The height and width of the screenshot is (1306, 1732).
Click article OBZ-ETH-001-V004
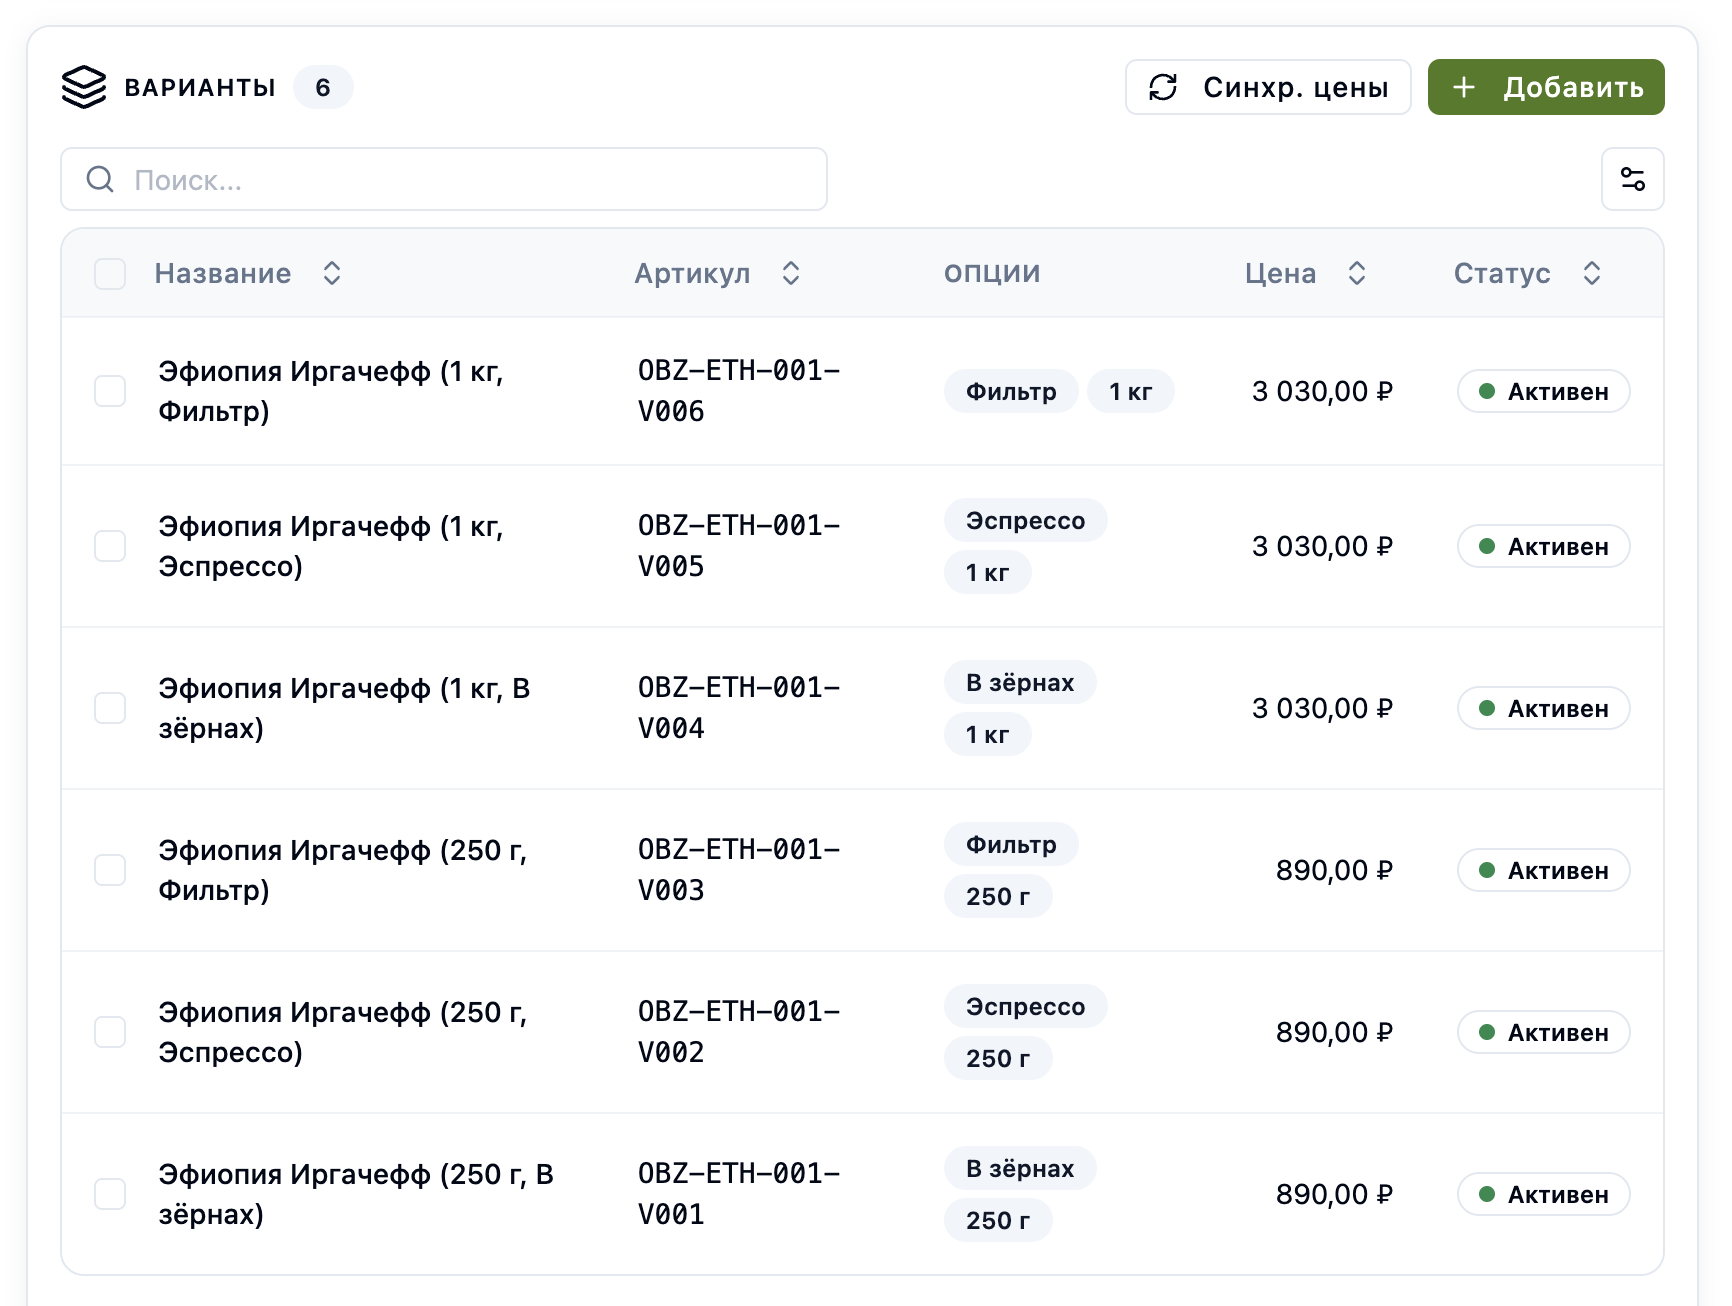pyautogui.click(x=739, y=708)
